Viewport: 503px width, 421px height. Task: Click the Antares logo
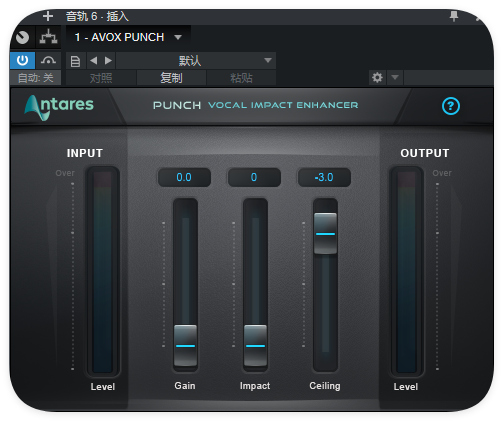(x=59, y=107)
